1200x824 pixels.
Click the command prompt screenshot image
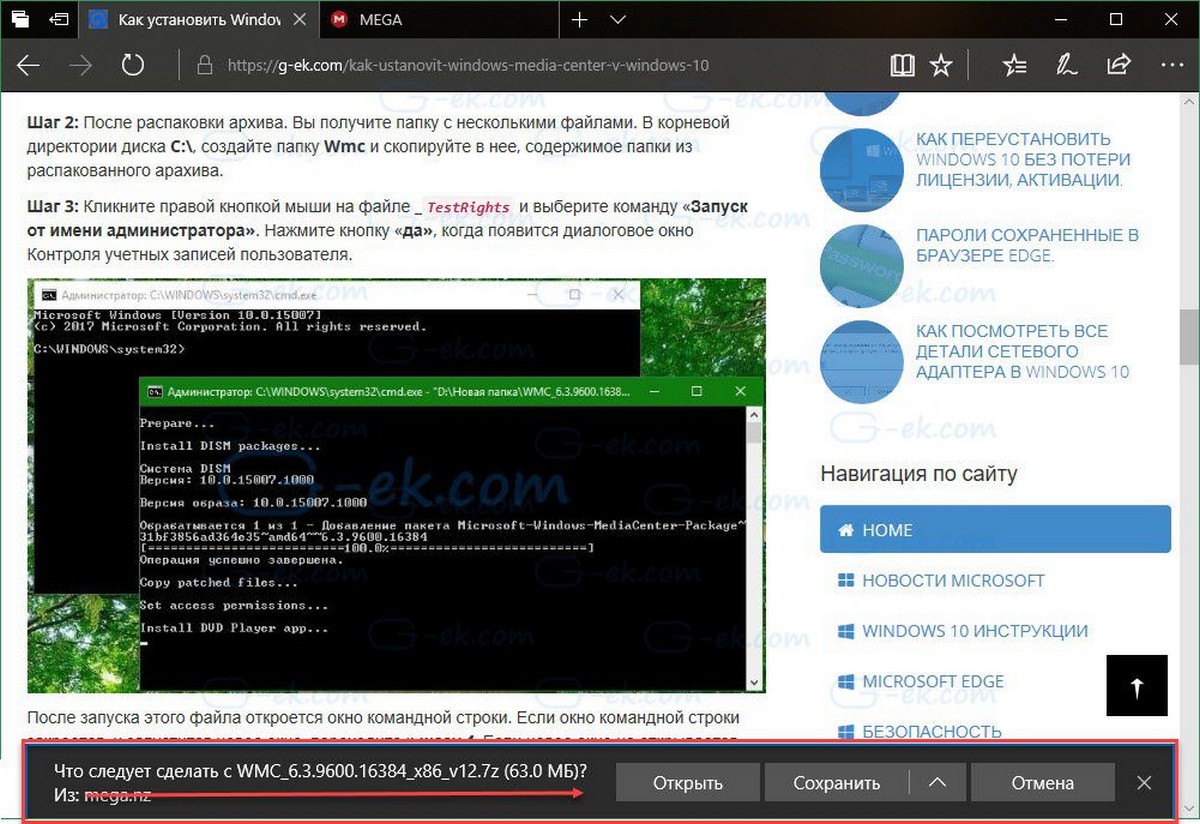tap(396, 485)
